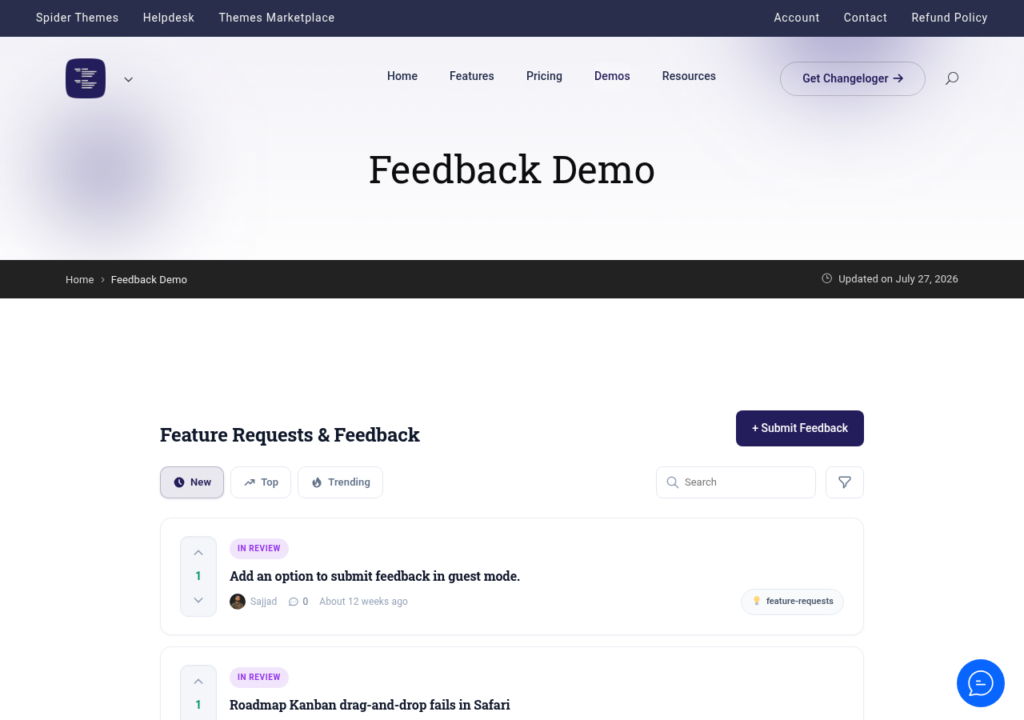Upvote the guest mode feedback post

[199, 553]
